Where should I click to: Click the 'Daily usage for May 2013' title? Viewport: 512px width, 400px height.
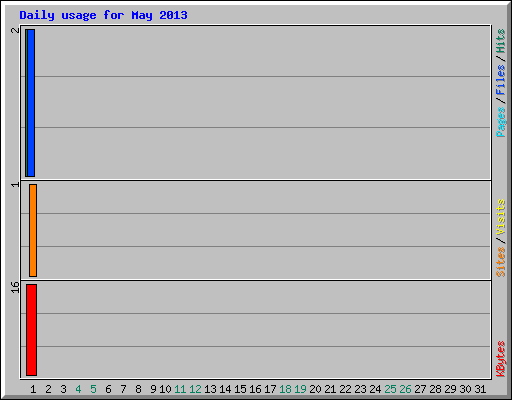103,15
